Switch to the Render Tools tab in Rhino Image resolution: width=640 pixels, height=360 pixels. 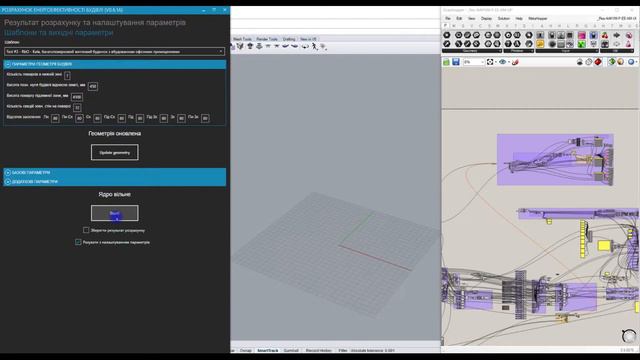267,39
